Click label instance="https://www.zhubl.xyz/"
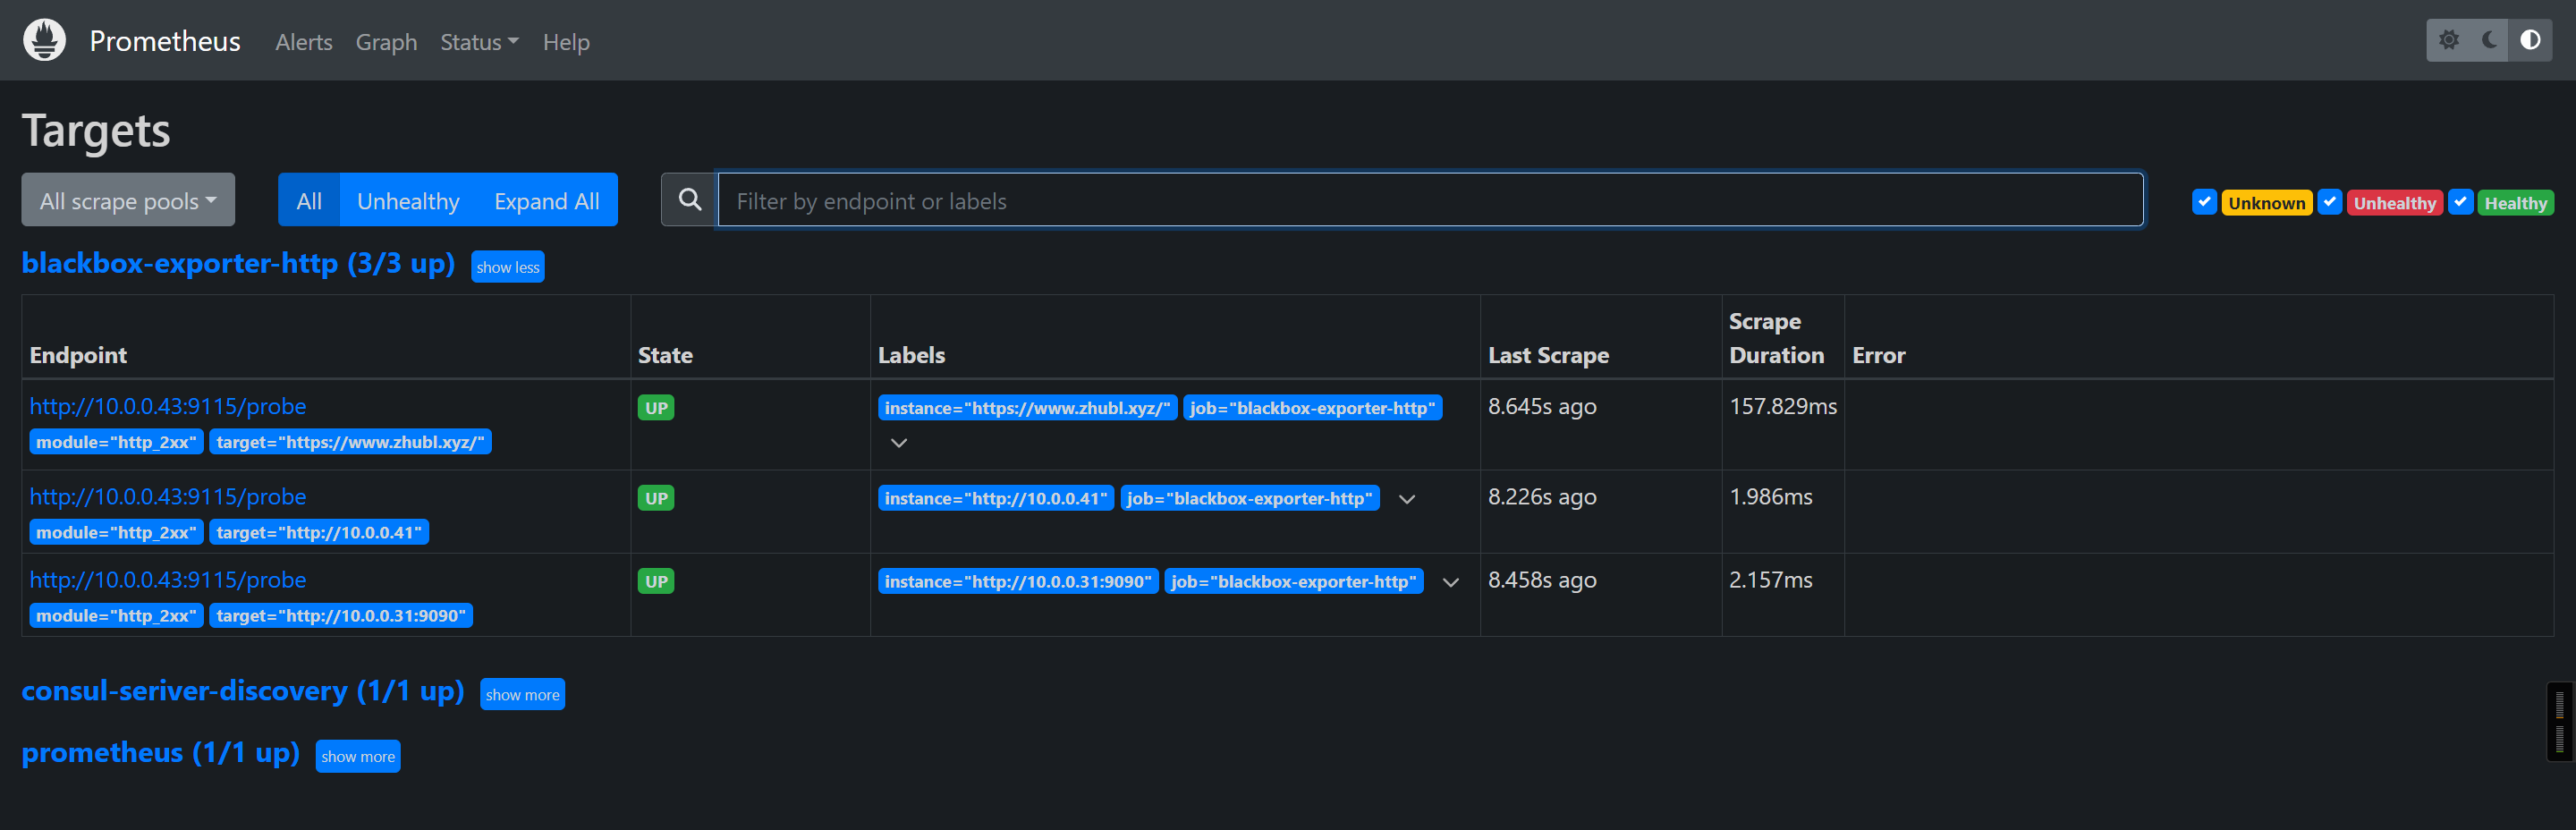 (1027, 408)
